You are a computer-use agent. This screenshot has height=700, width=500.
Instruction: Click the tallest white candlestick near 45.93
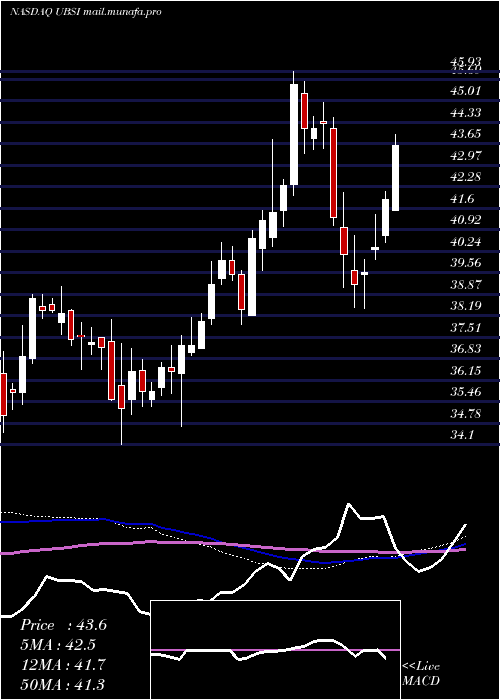[294, 134]
